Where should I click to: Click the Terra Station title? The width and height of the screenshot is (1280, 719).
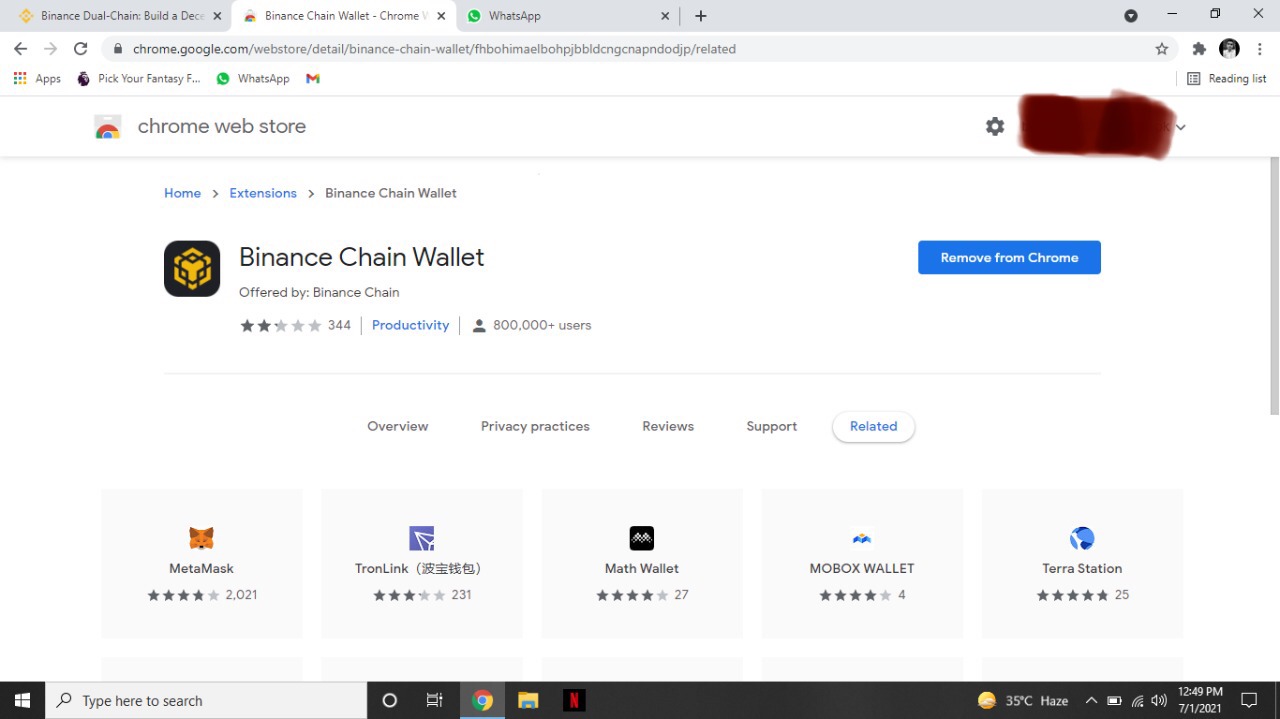[1082, 568]
